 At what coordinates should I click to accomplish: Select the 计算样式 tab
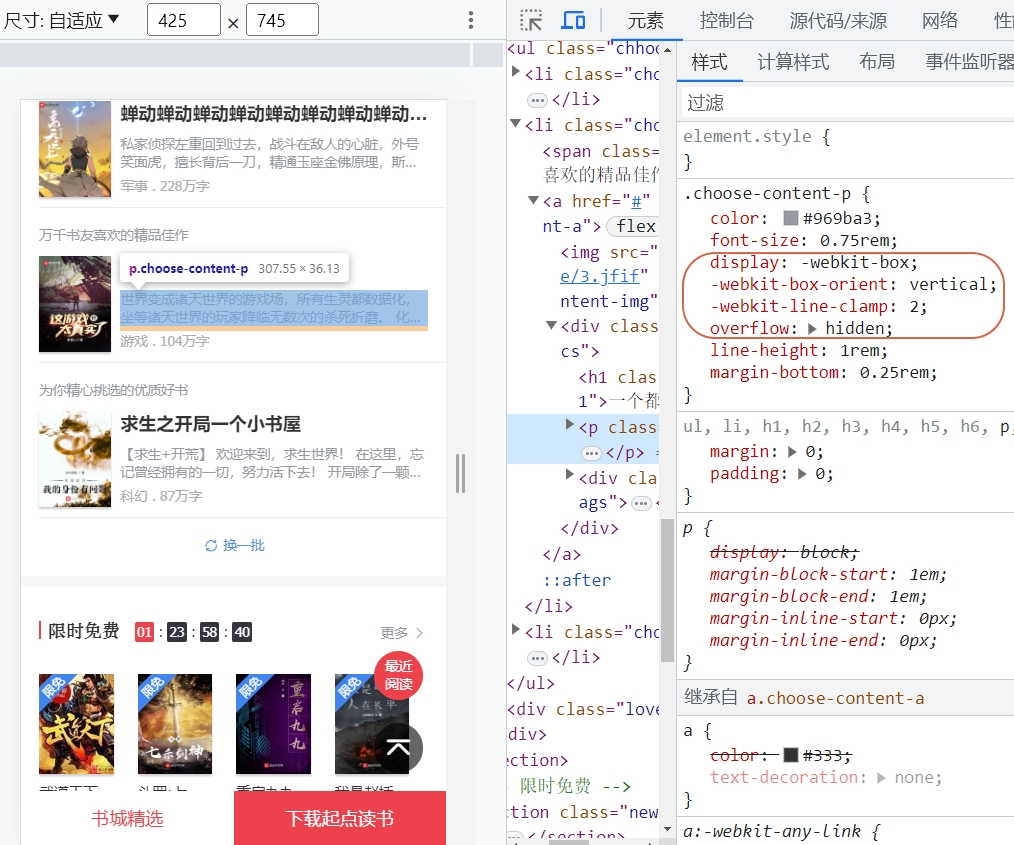pos(793,62)
